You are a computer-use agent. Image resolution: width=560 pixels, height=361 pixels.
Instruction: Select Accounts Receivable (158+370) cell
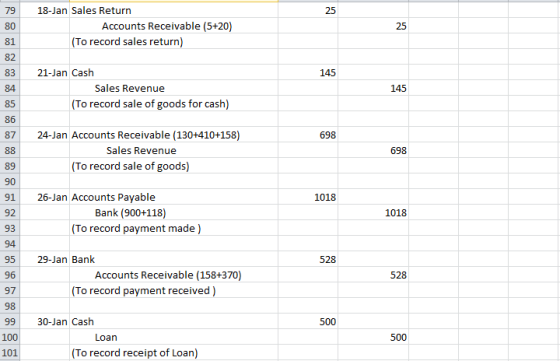point(174,275)
